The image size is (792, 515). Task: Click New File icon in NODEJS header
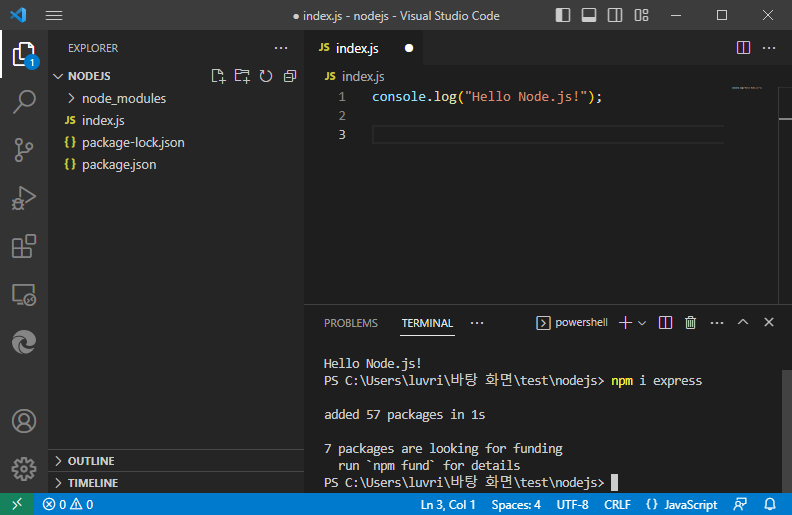pyautogui.click(x=218, y=76)
